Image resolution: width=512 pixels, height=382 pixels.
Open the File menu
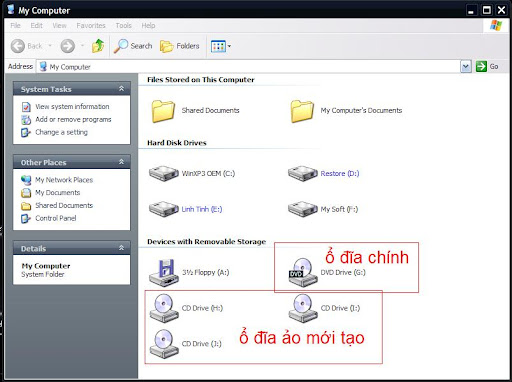15,25
